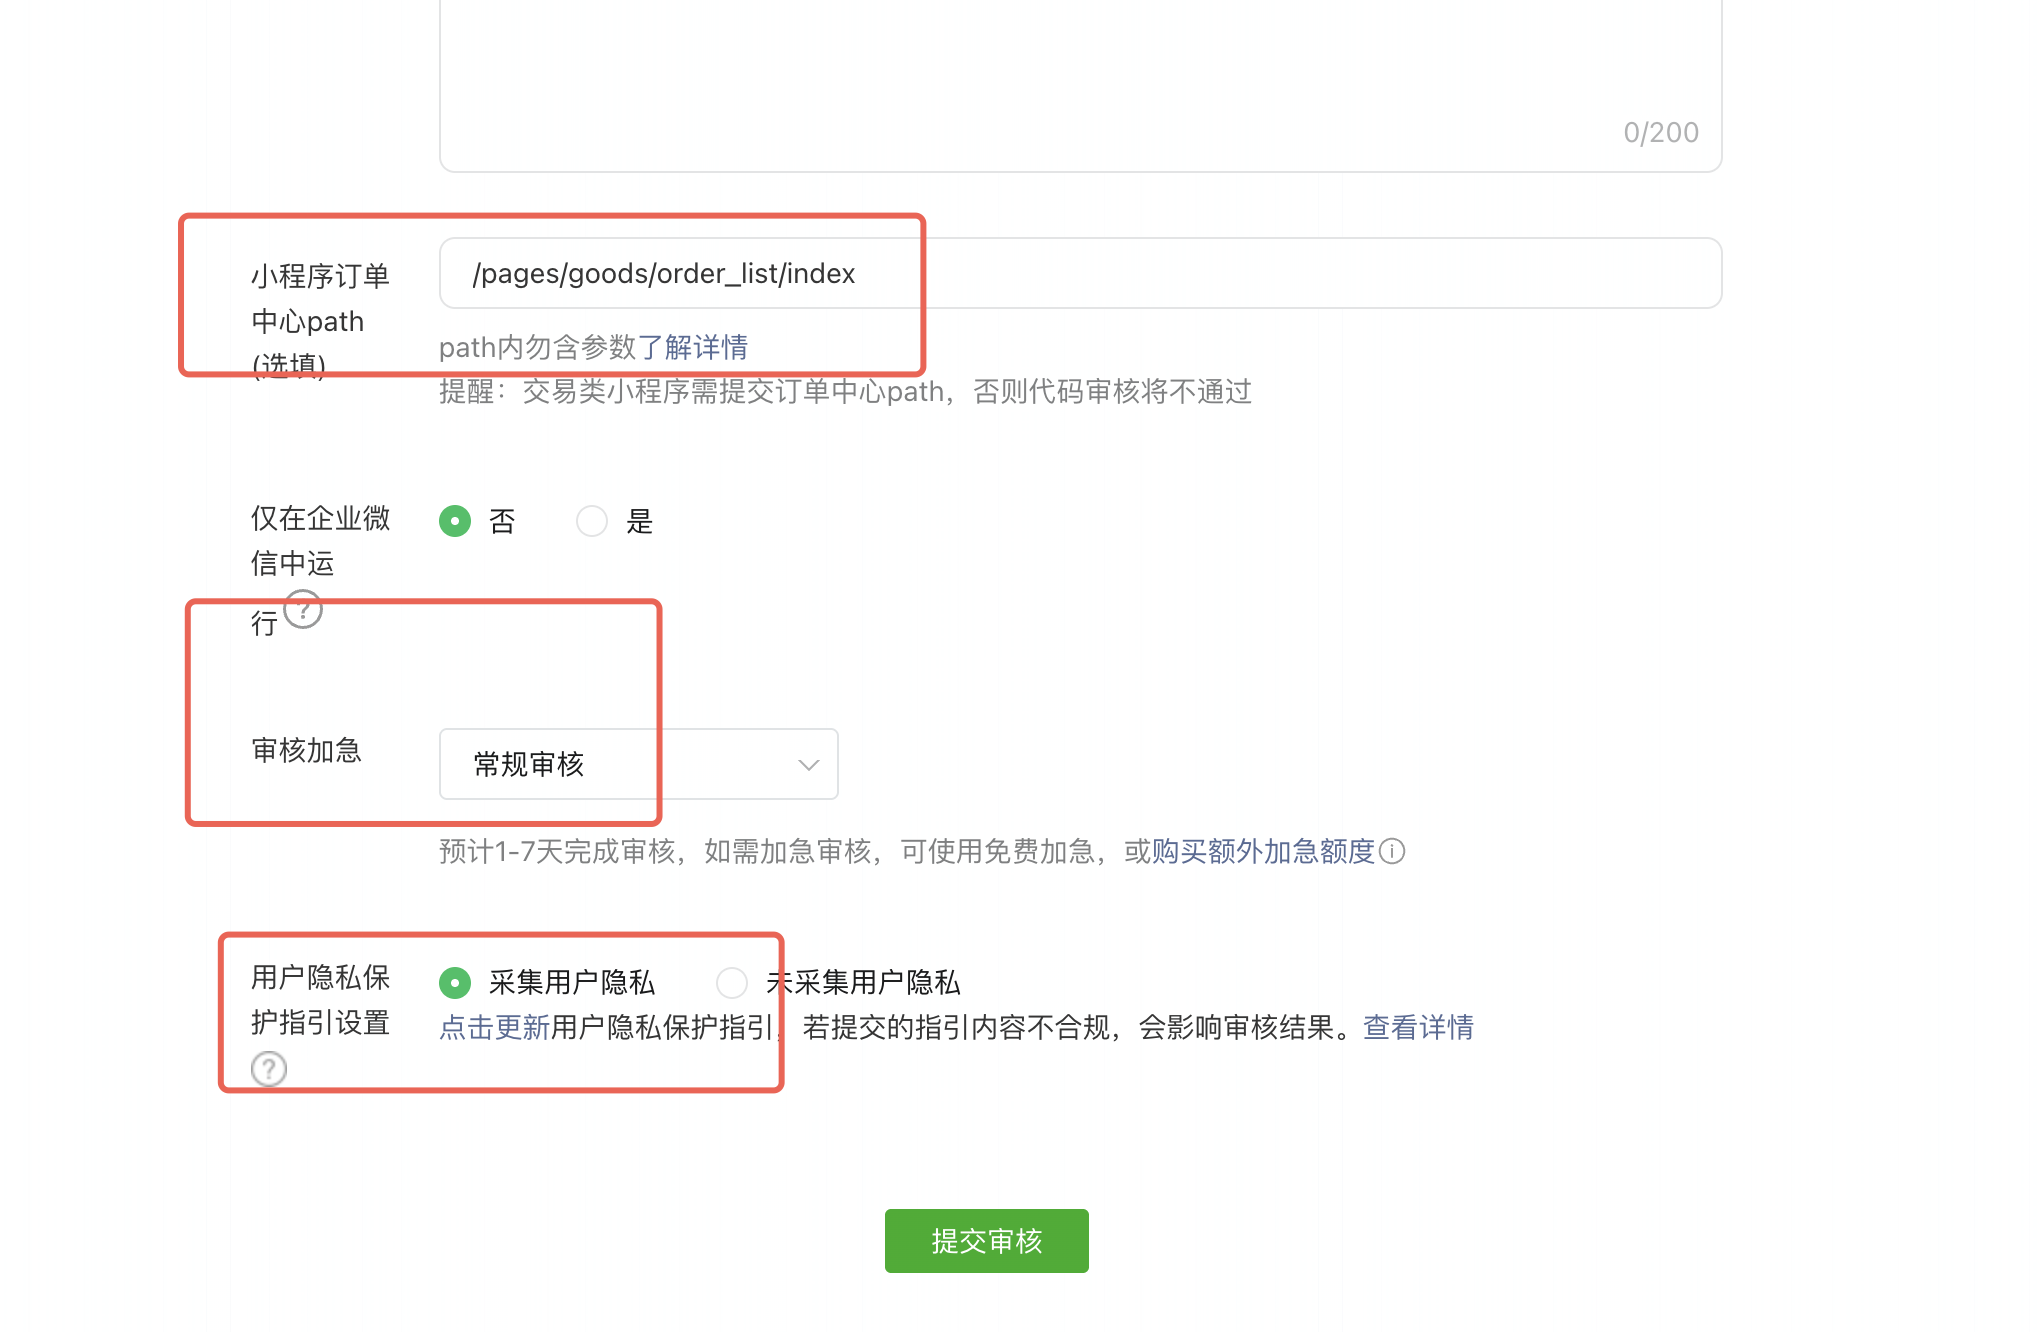Choose 未采集用户隐私 radio option

[x=732, y=983]
